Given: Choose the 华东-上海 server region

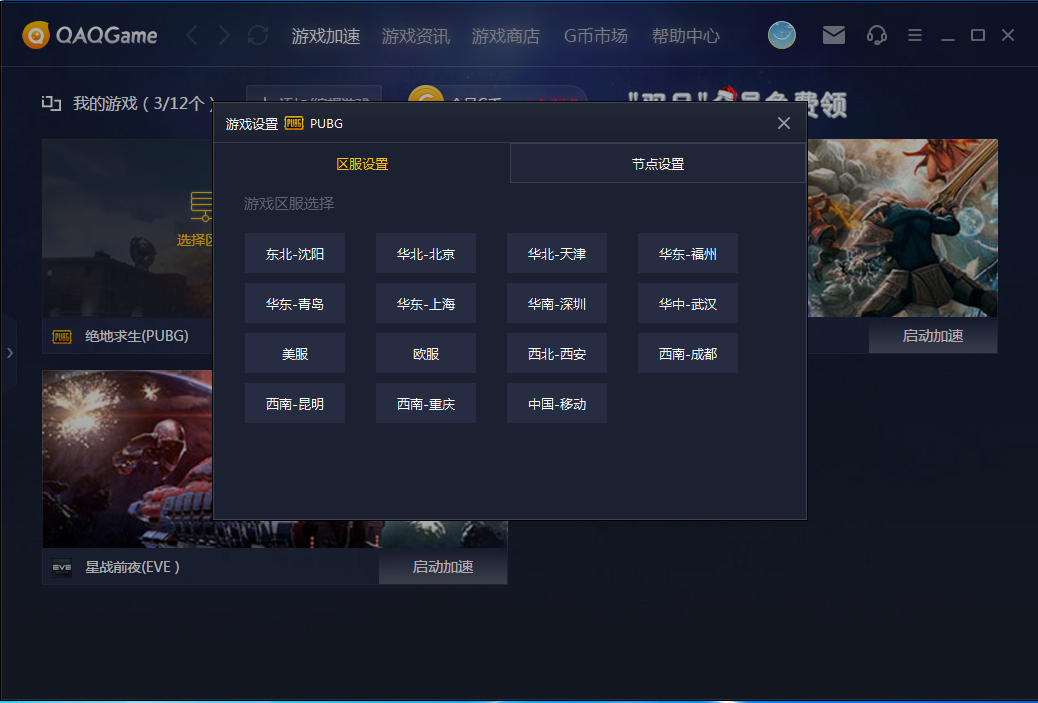Looking at the screenshot, I should click(426, 304).
